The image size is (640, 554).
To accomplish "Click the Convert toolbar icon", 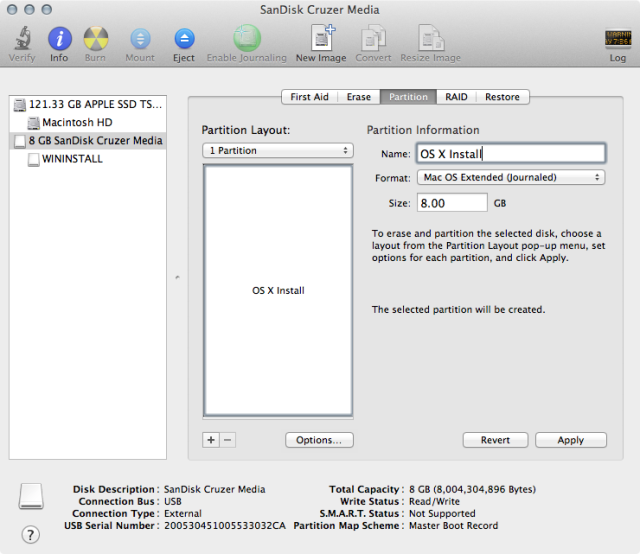I will (x=373, y=38).
